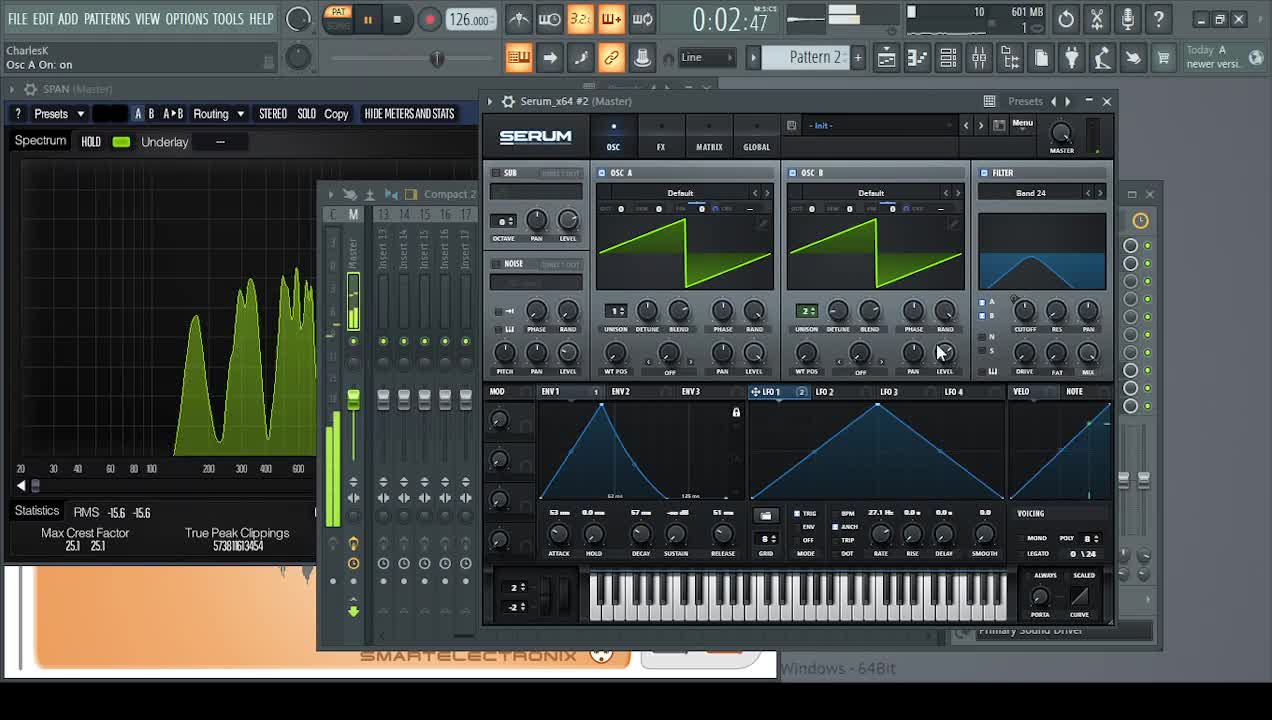Open the Serum Menu button
Image resolution: width=1272 pixels, height=720 pixels.
[x=1022, y=124]
